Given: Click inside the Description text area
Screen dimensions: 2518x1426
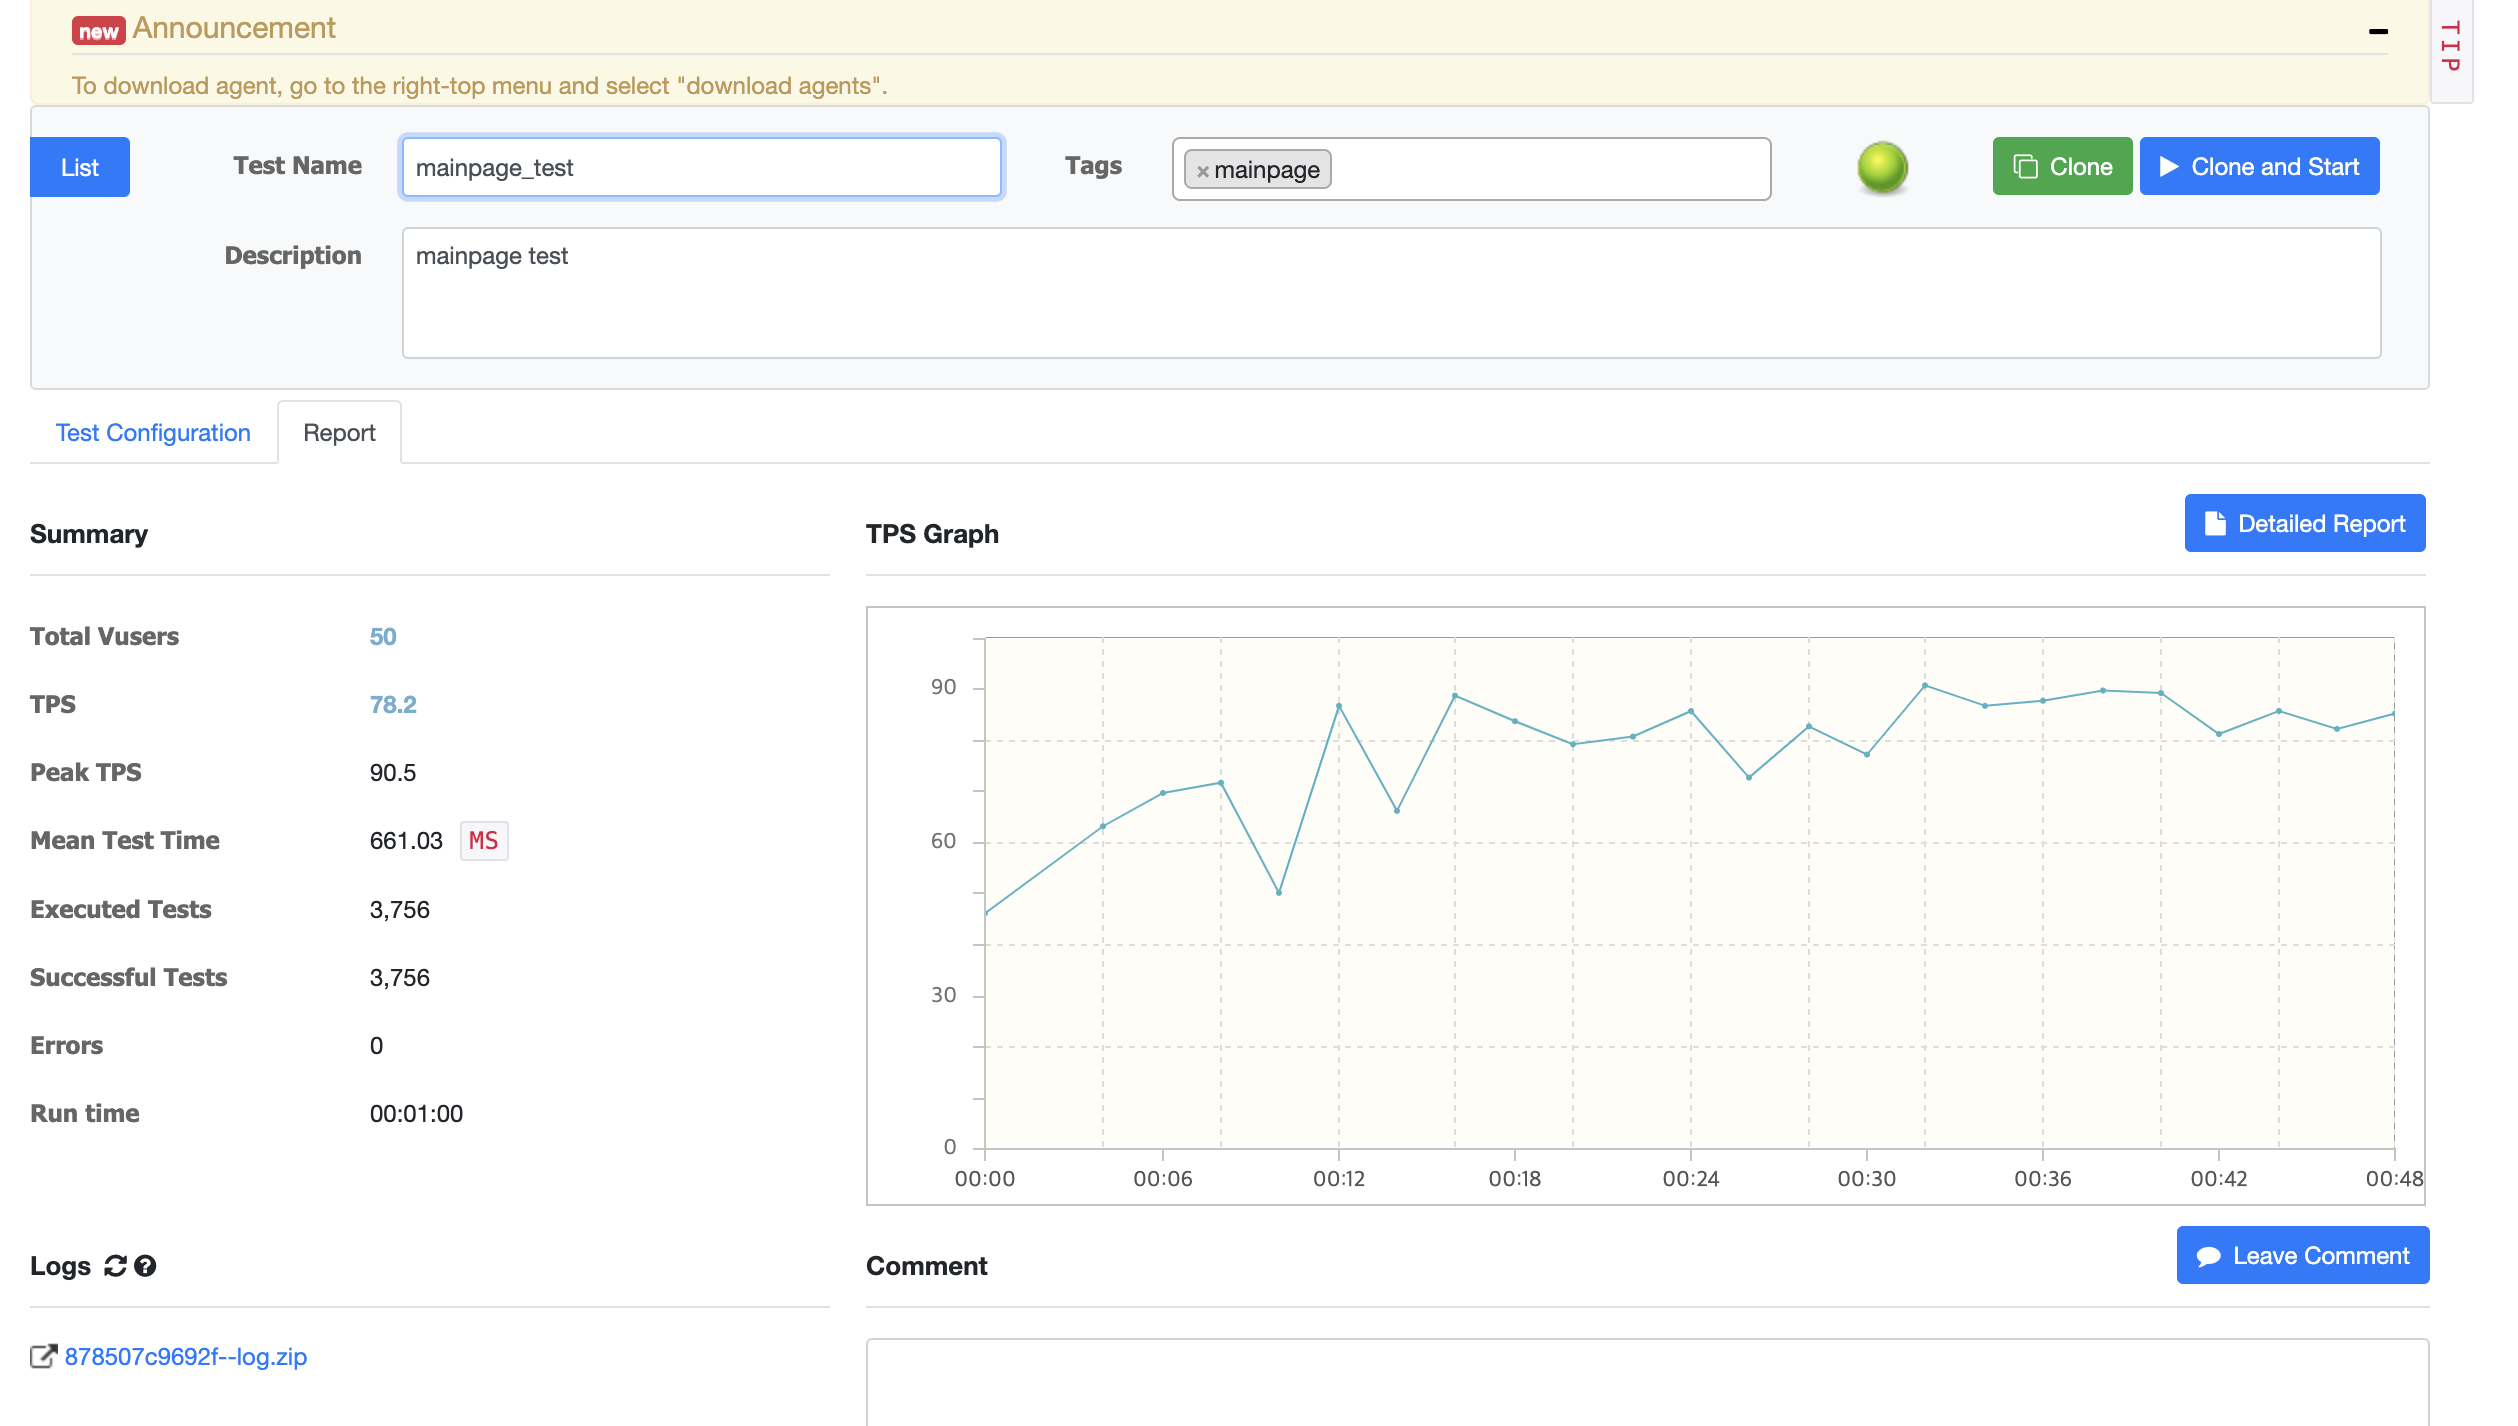Looking at the screenshot, I should tap(1390, 293).
